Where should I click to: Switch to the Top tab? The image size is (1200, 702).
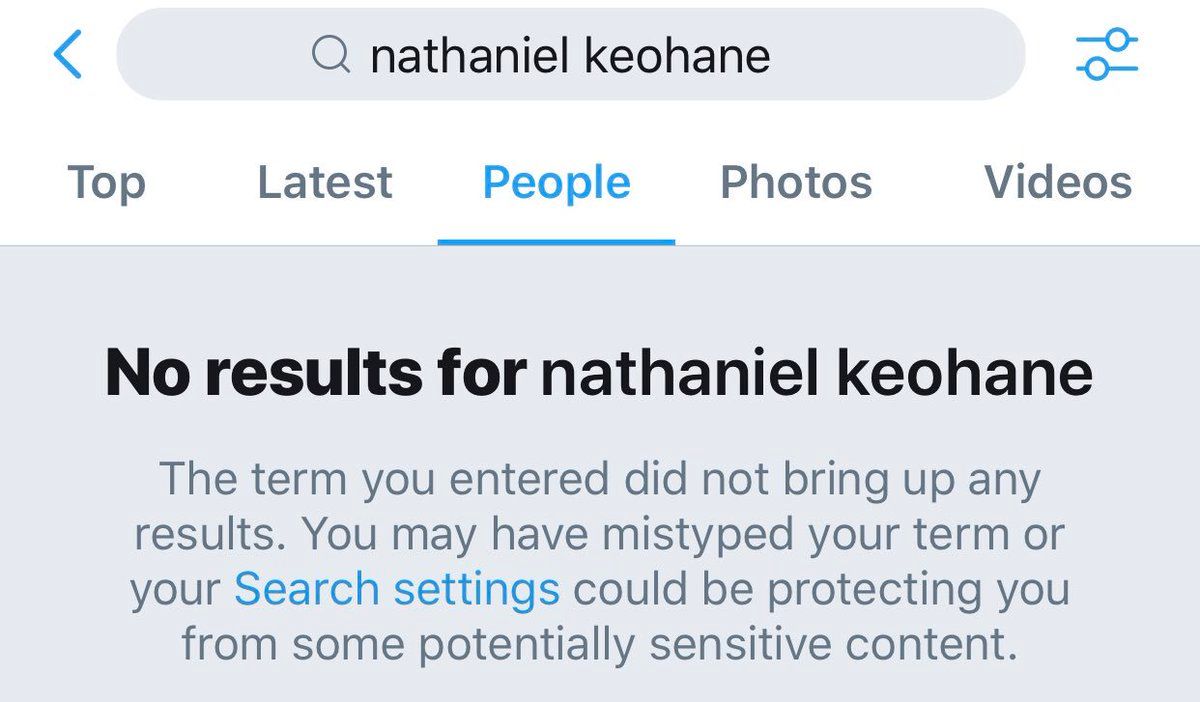(106, 183)
